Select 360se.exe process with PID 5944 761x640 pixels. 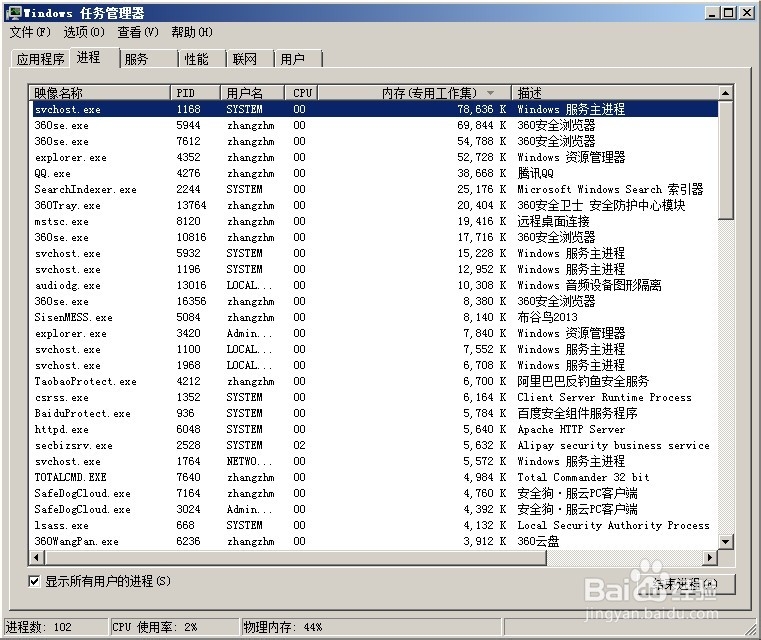375,125
